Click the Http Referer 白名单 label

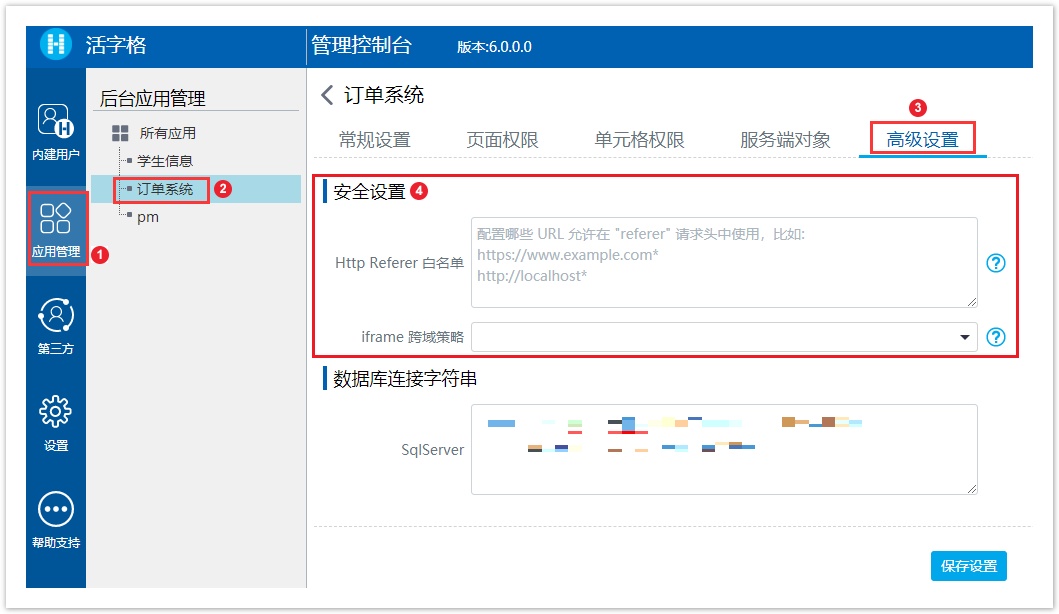(399, 263)
